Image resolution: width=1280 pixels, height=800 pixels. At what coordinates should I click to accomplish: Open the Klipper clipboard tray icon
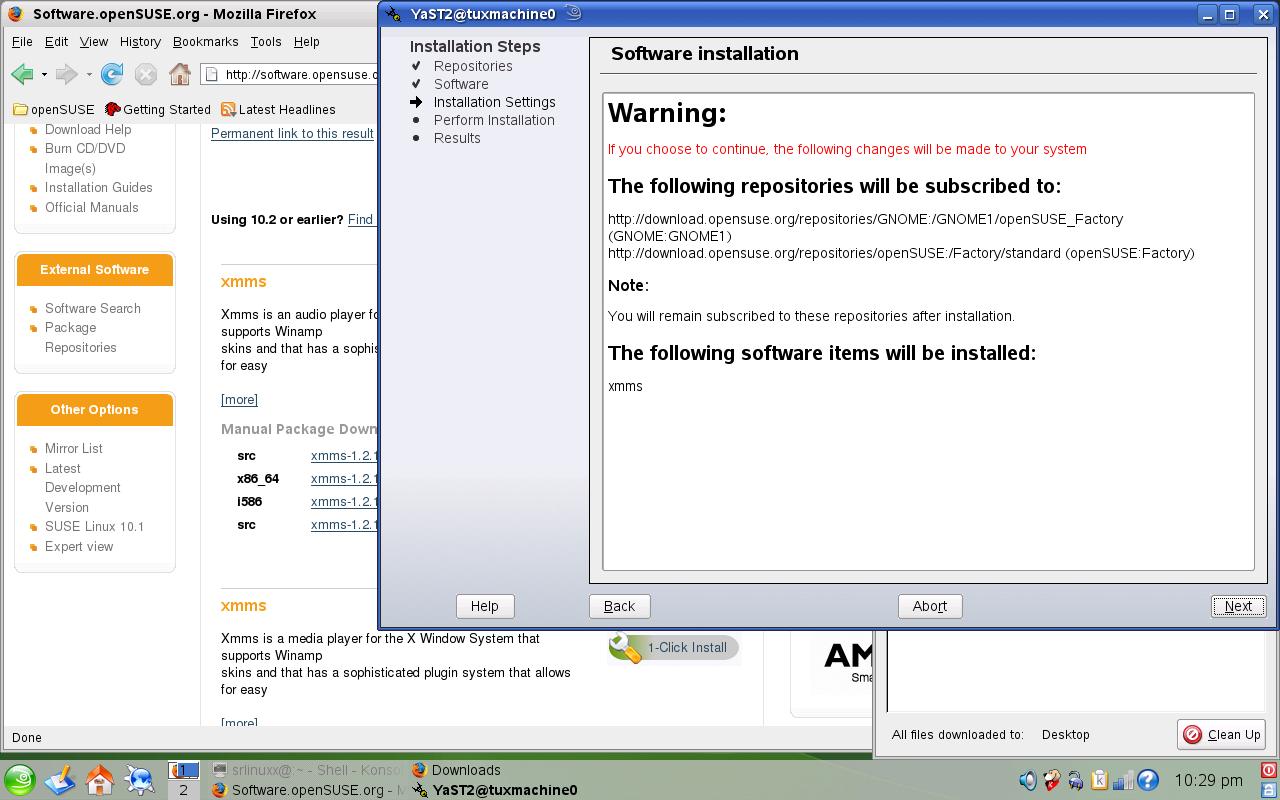pyautogui.click(x=1100, y=780)
